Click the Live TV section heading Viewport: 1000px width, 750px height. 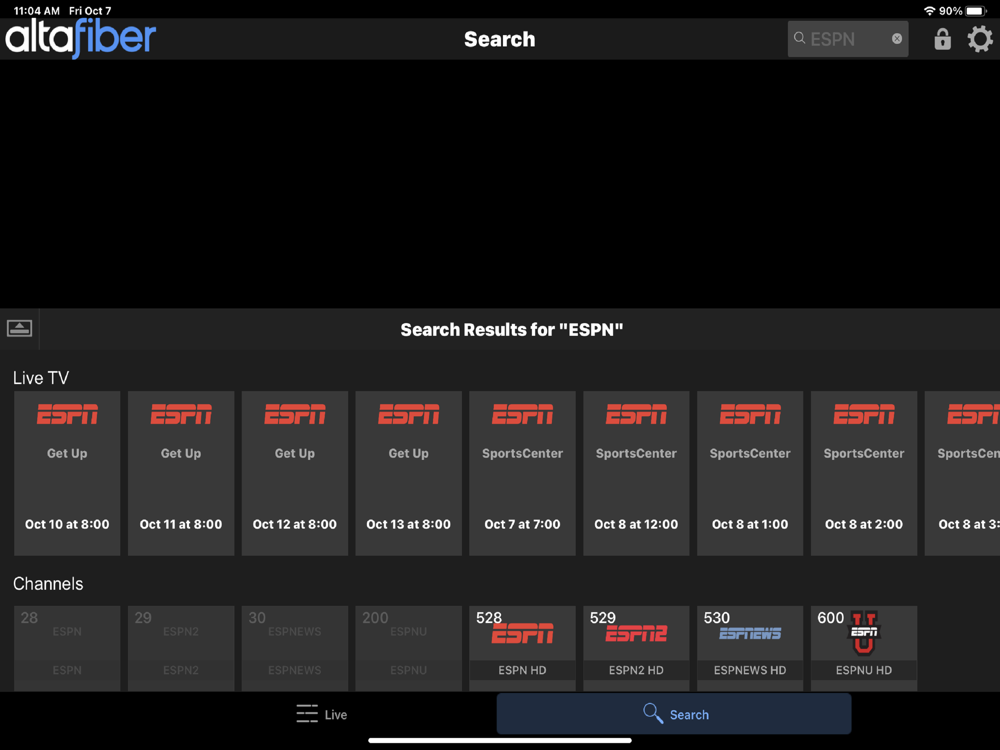[41, 378]
